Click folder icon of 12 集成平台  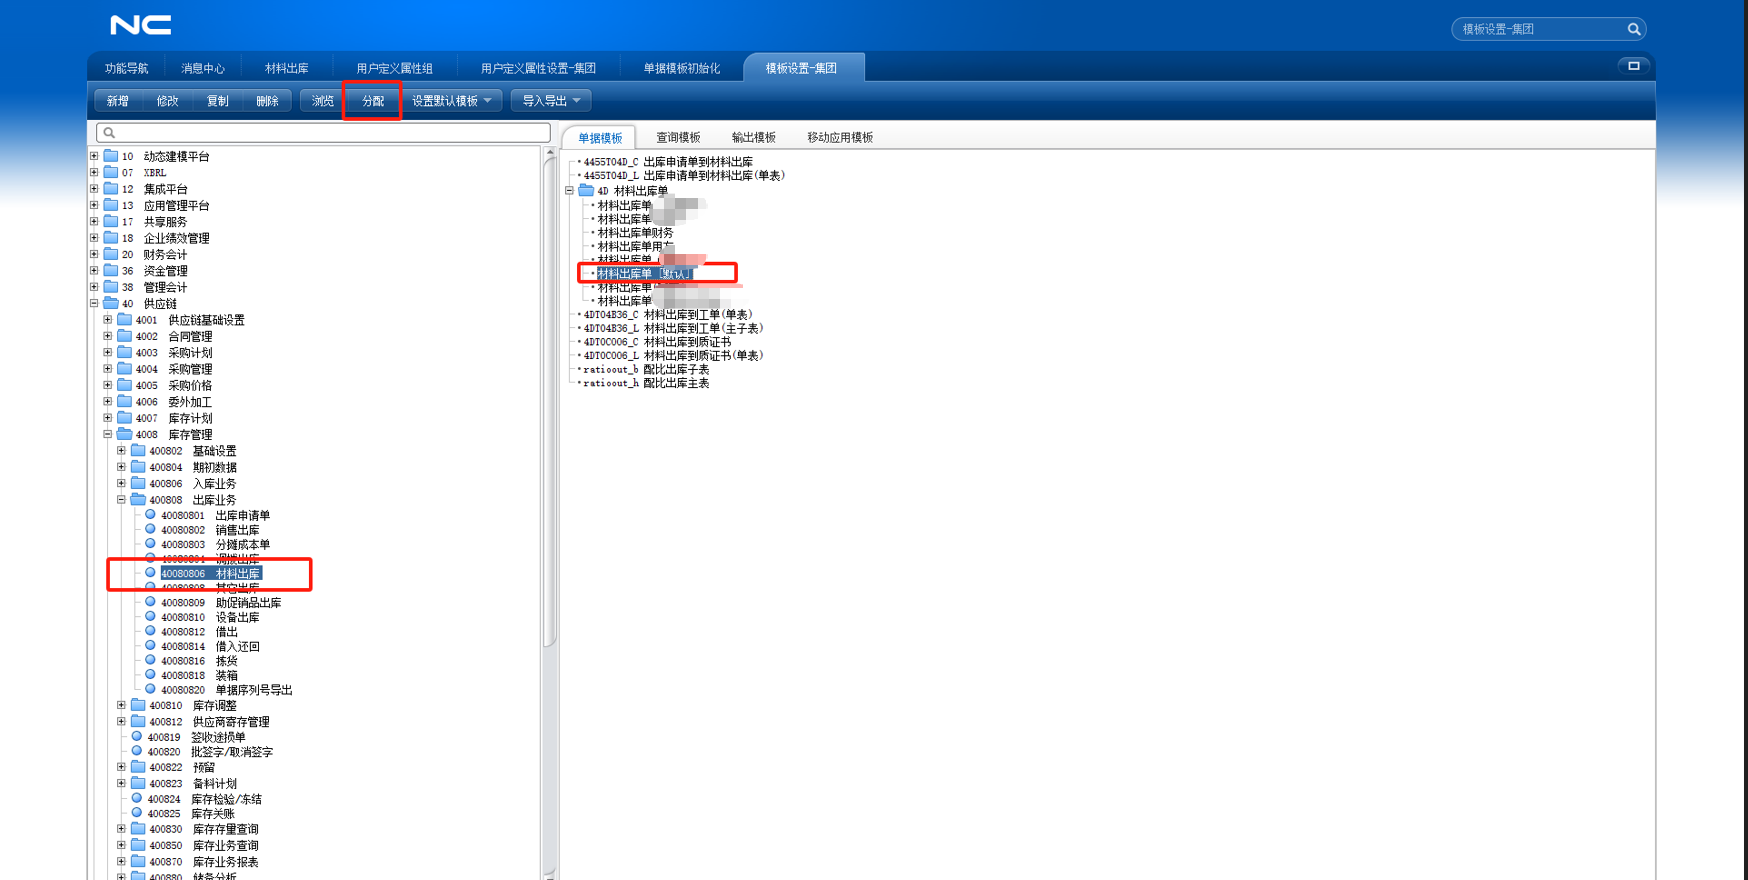tap(111, 189)
